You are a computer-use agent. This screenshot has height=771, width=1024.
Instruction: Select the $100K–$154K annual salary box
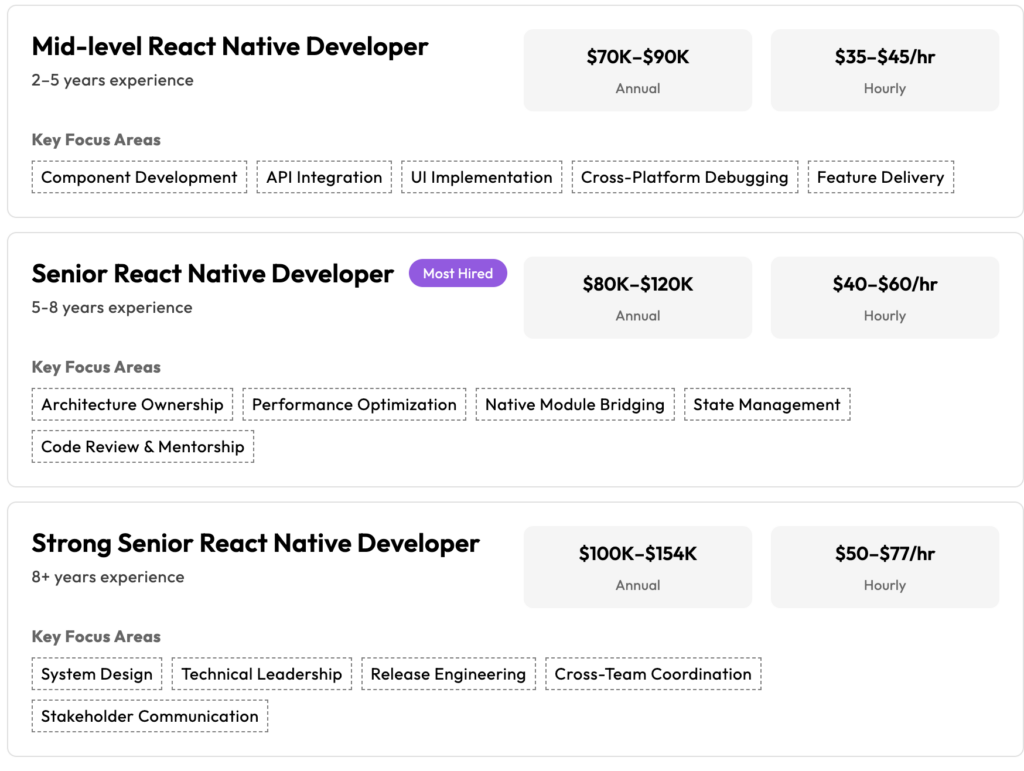pyautogui.click(x=637, y=567)
